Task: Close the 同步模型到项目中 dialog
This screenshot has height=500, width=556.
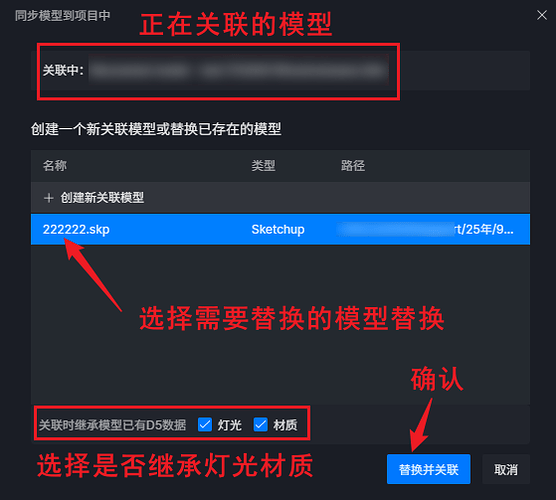Action: pyautogui.click(x=541, y=15)
